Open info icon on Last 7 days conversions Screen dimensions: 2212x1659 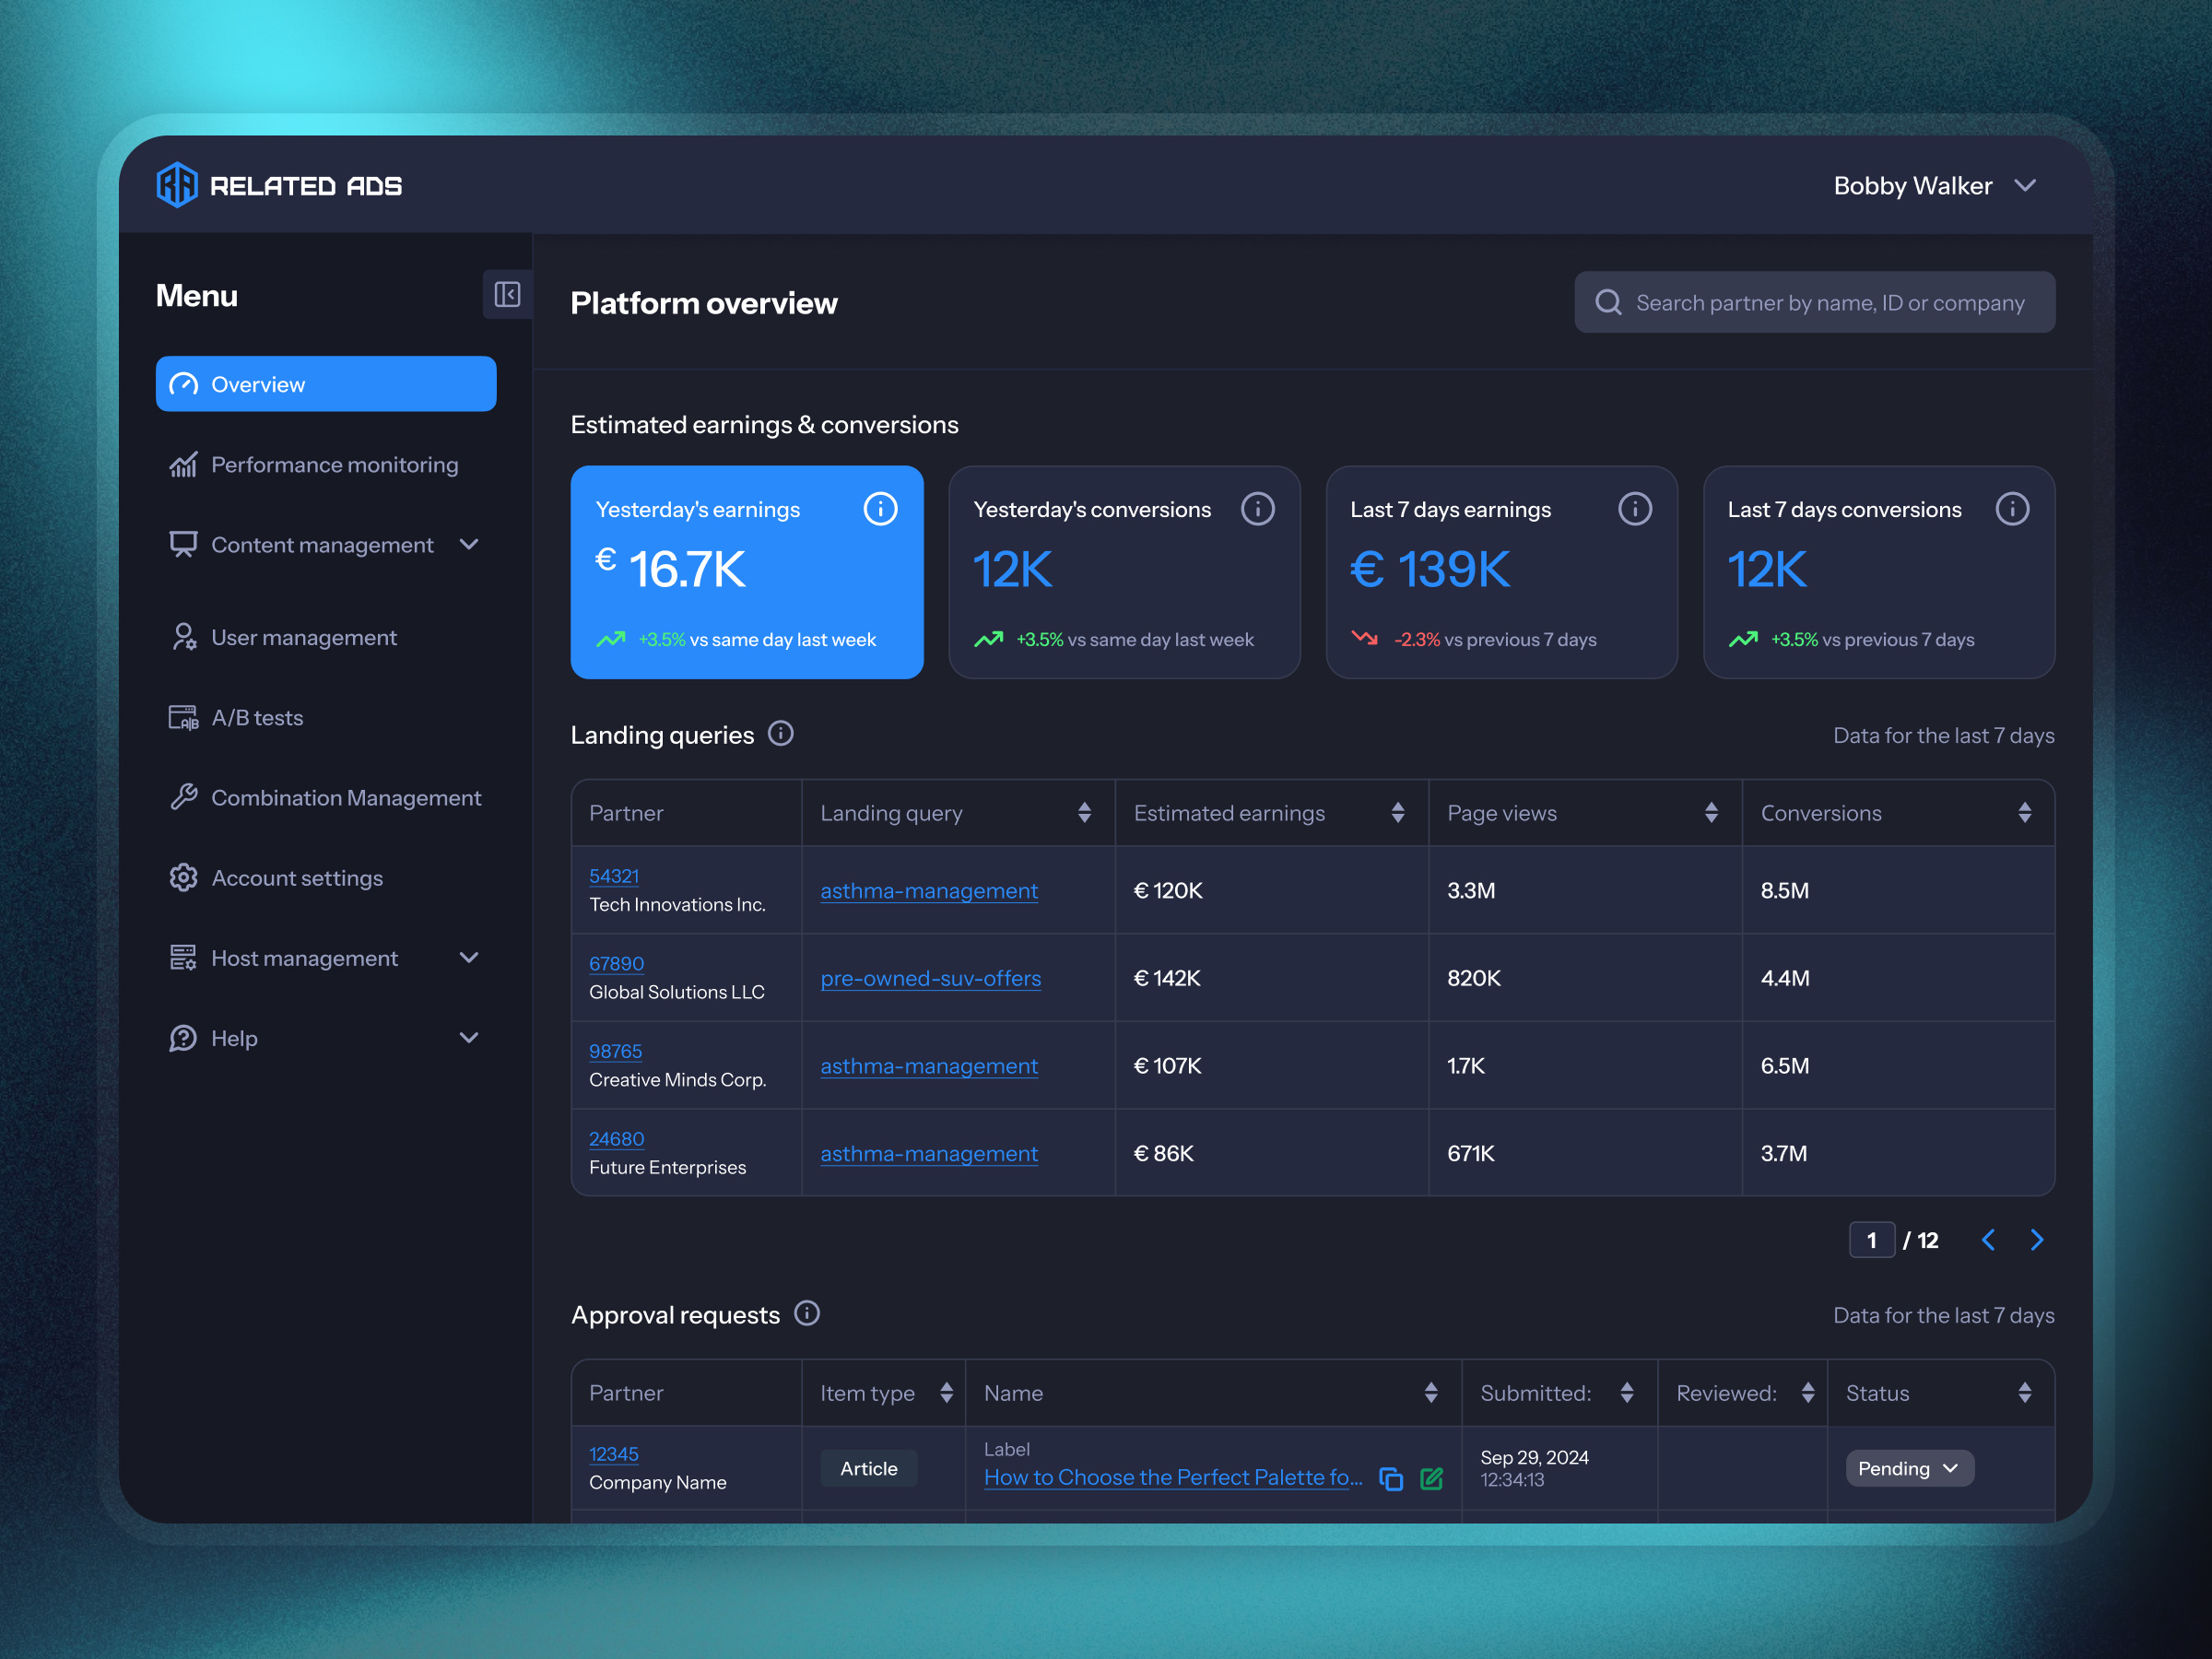coord(2012,509)
